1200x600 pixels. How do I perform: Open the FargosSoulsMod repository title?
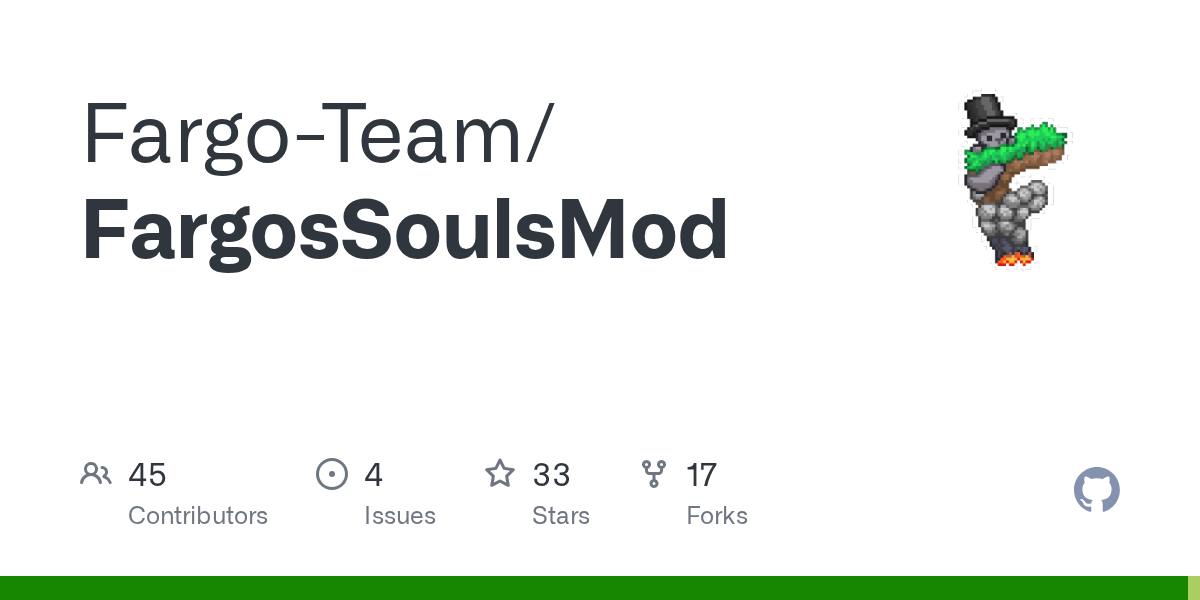pos(405,231)
